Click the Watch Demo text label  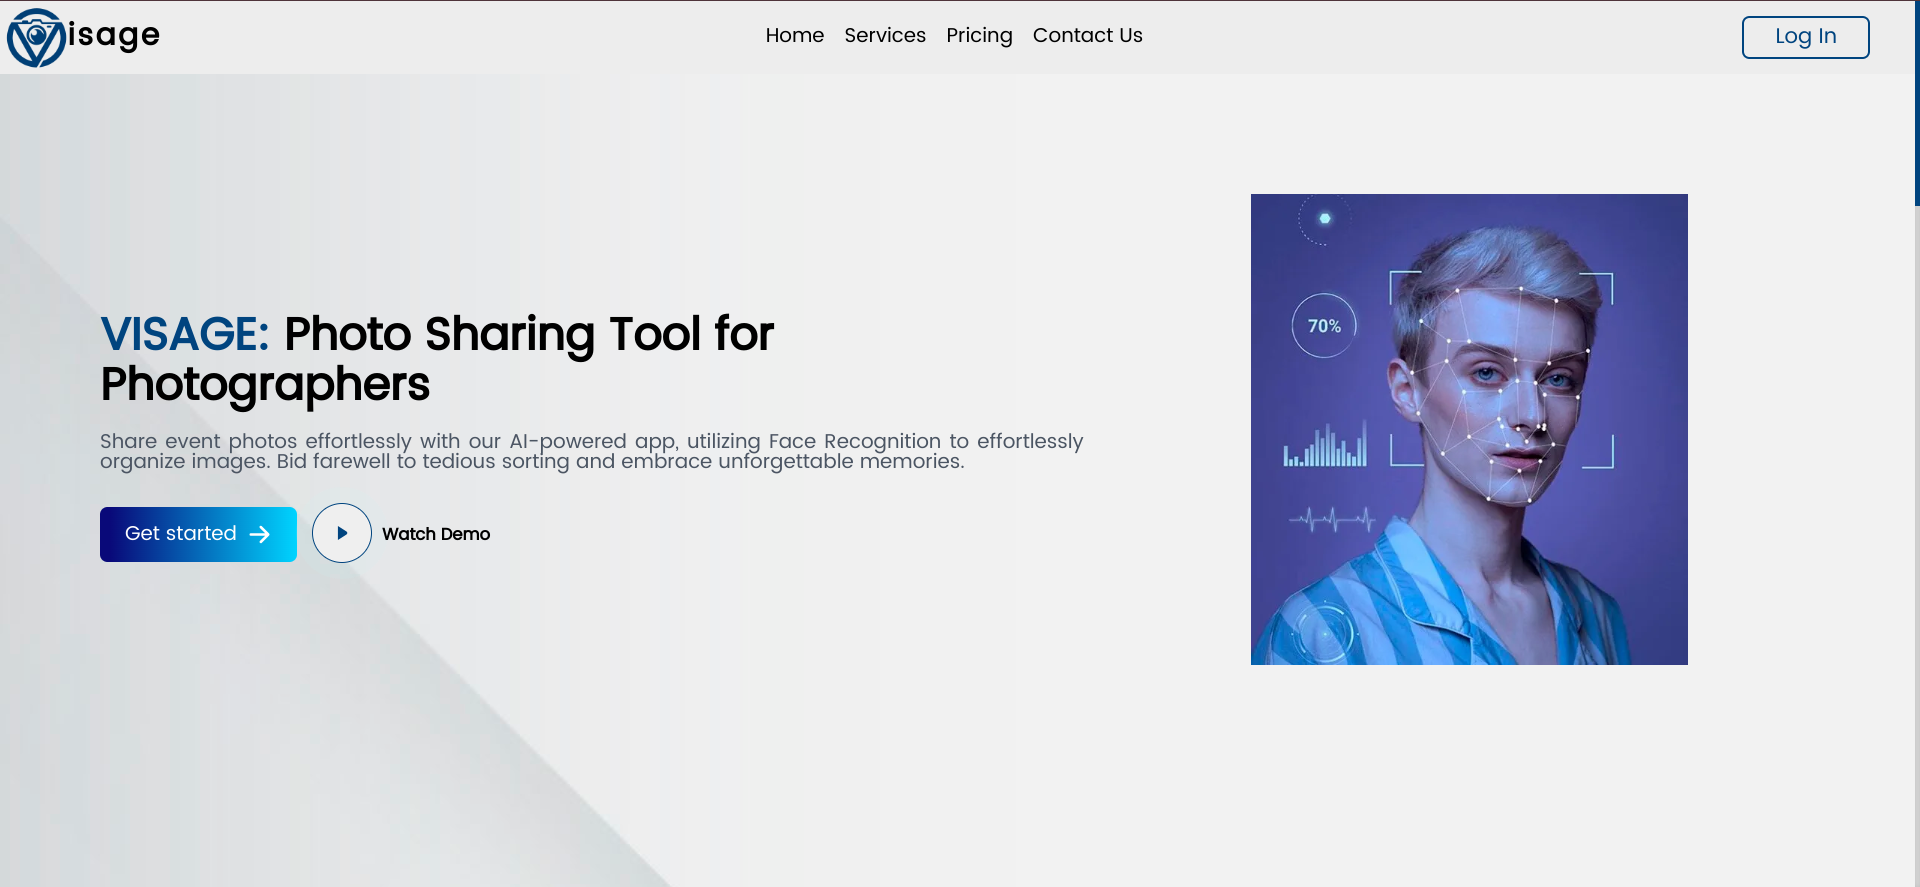[435, 534]
